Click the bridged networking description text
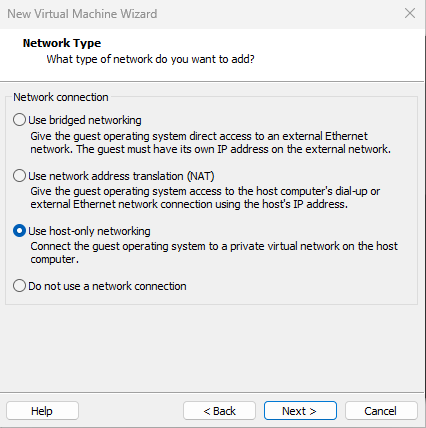The height and width of the screenshot is (428, 426). [x=210, y=143]
